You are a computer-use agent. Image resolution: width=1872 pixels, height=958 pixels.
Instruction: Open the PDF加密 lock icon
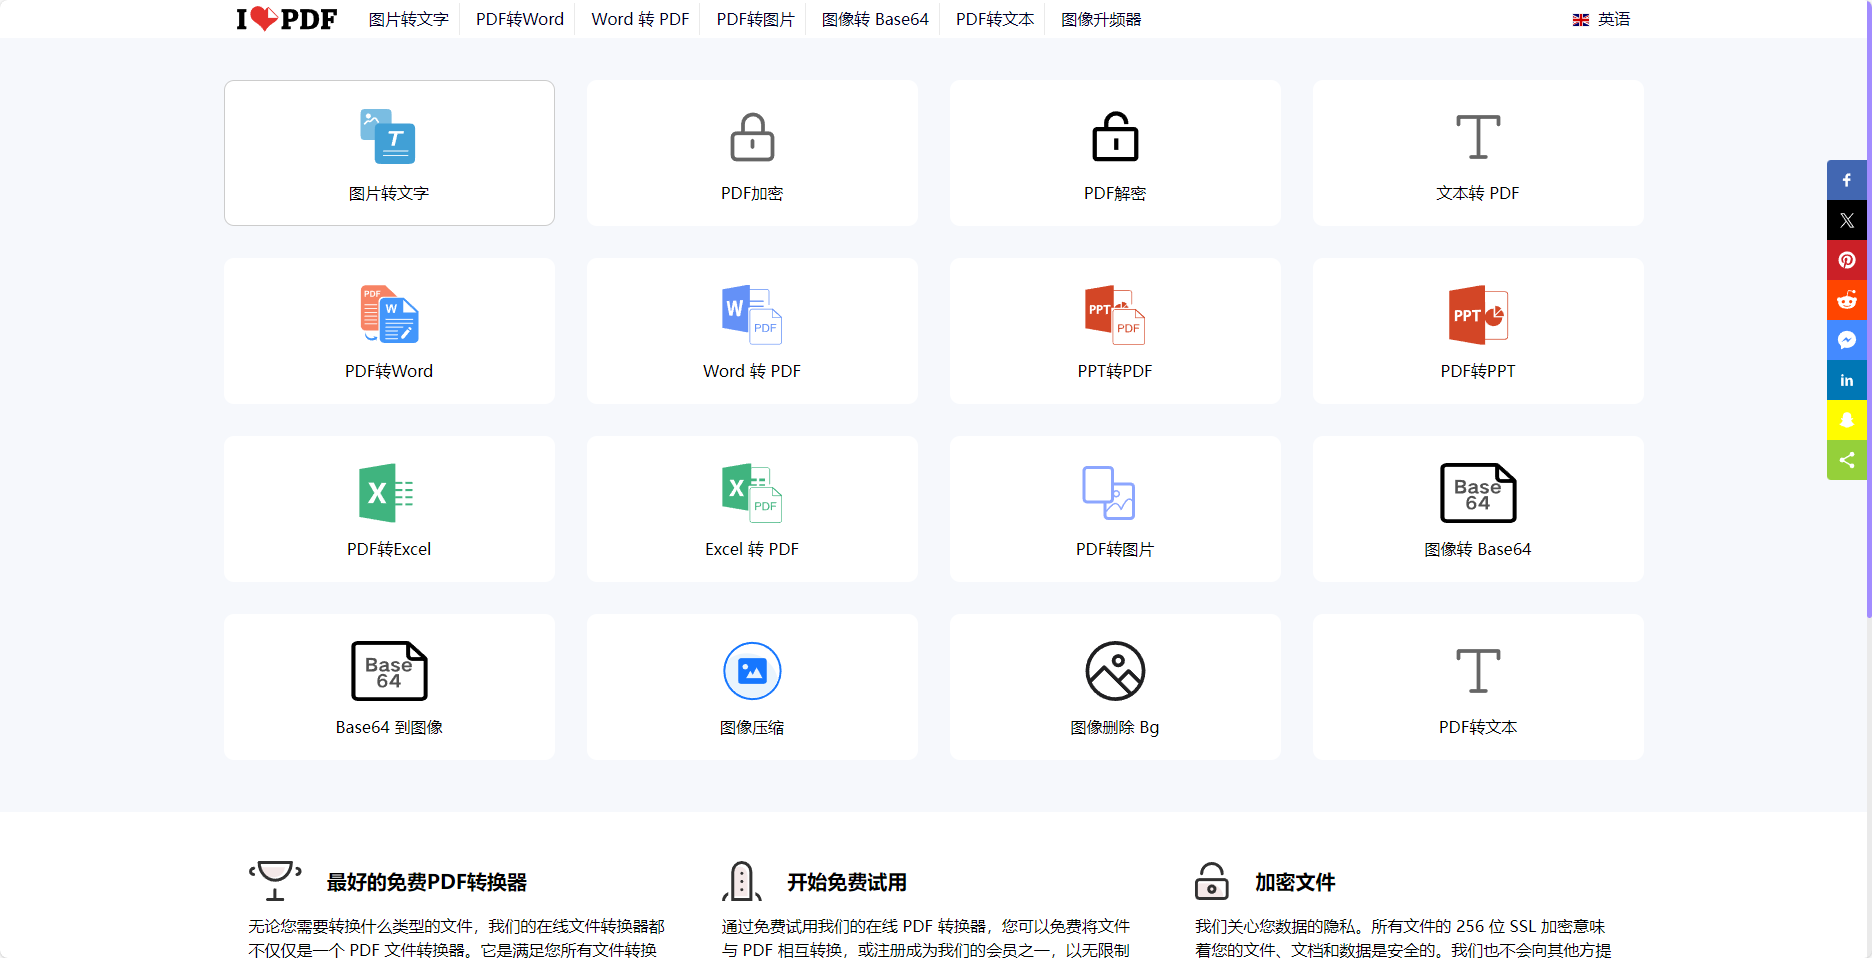pyautogui.click(x=752, y=137)
